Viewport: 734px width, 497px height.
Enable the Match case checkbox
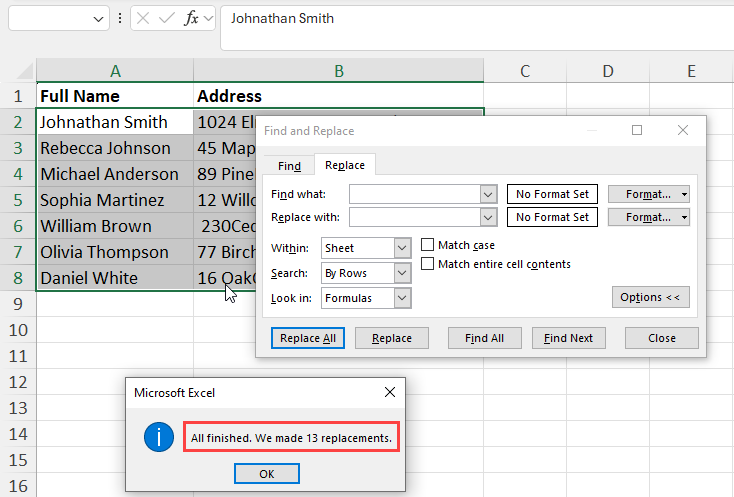(x=428, y=245)
